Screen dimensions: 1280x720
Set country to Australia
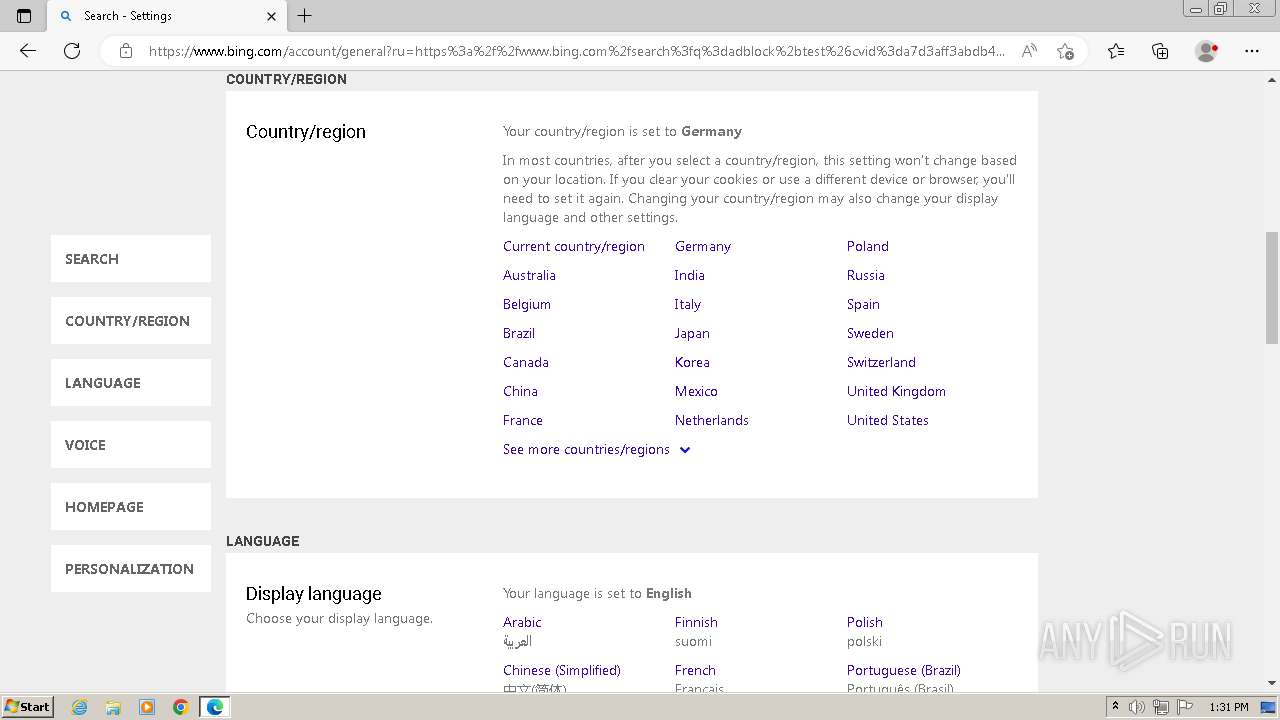coord(529,275)
